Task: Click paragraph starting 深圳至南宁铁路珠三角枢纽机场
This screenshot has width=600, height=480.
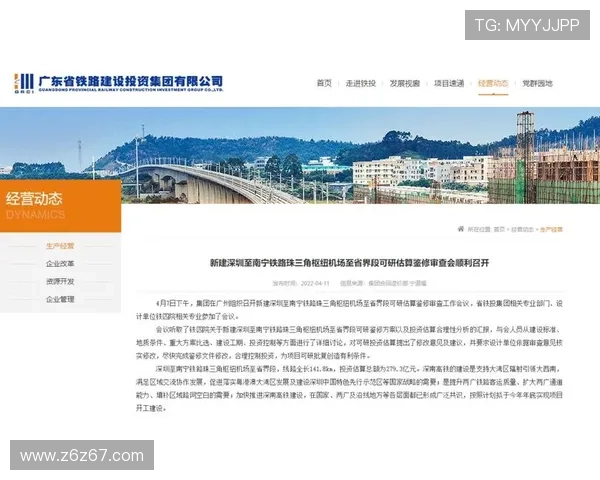Action: 349,389
